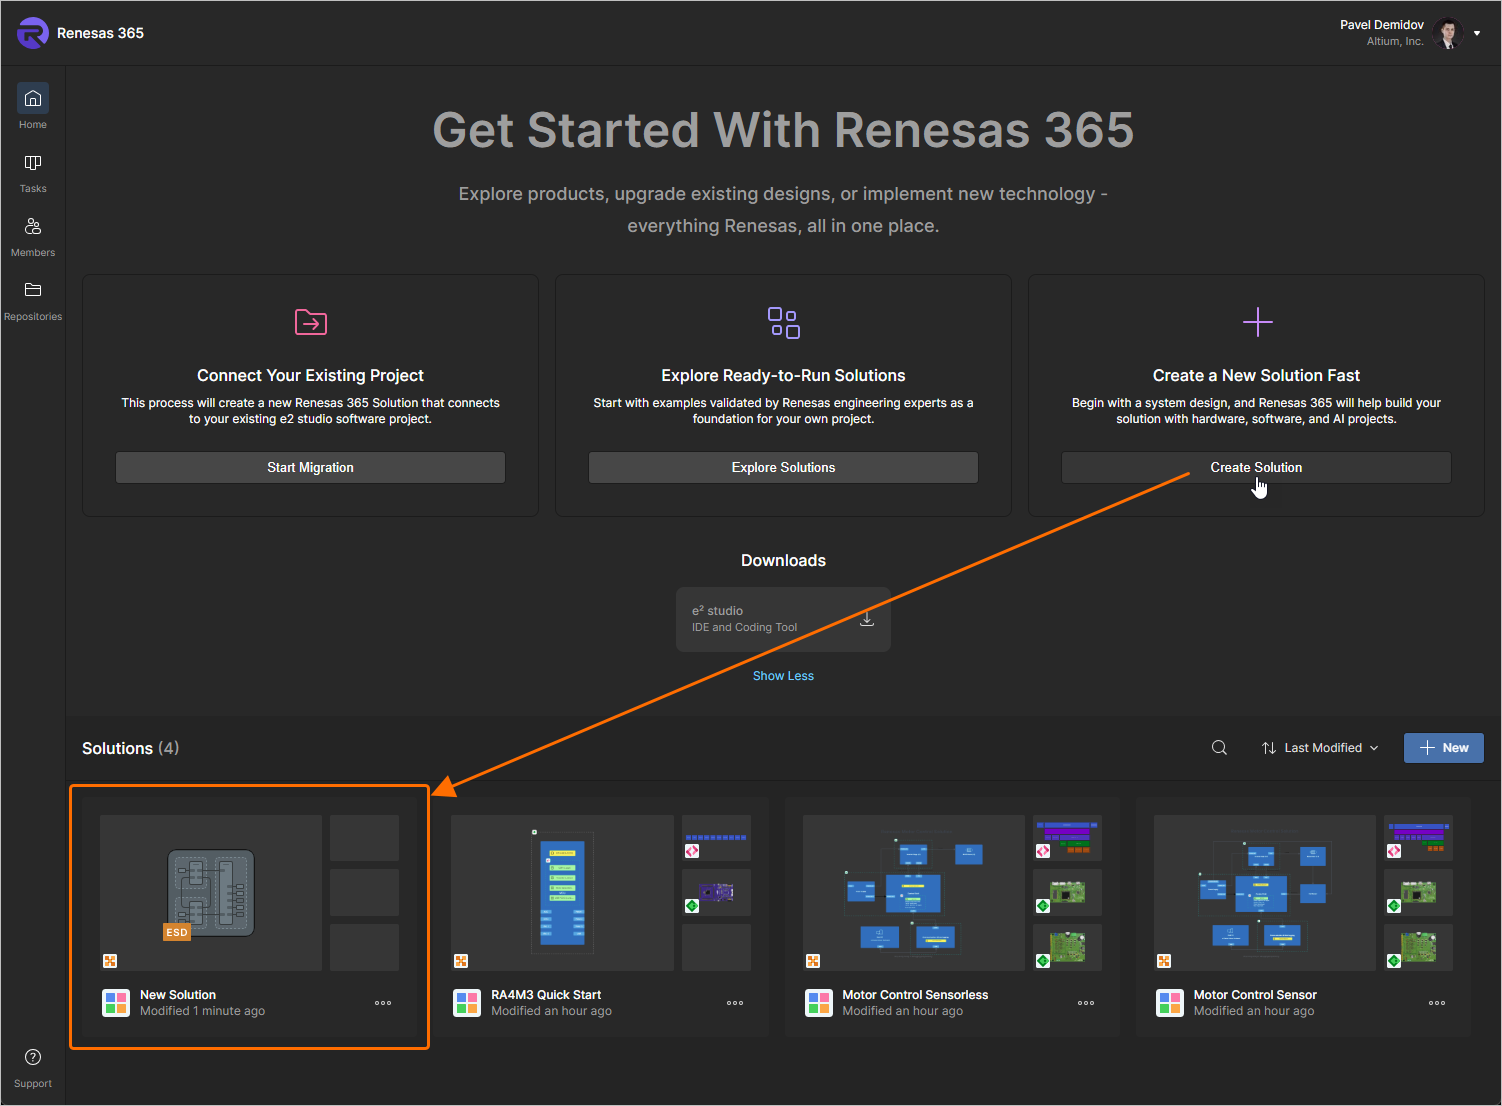Open the Motor Control Sensor main thumbnail
Screen dimensions: 1502x1106
click(1265, 893)
